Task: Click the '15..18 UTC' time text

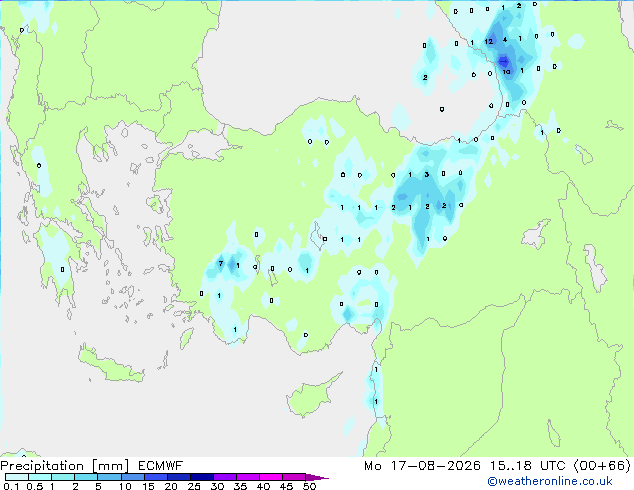Action: pyautogui.click(x=527, y=466)
